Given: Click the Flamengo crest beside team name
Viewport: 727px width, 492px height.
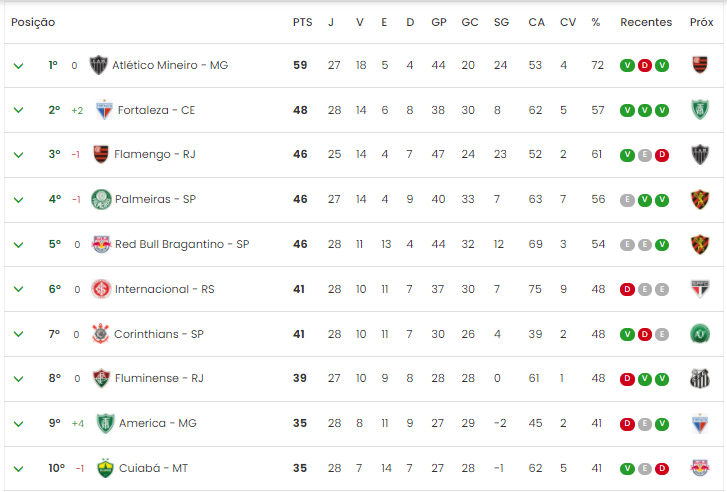Looking at the screenshot, I should (x=101, y=154).
